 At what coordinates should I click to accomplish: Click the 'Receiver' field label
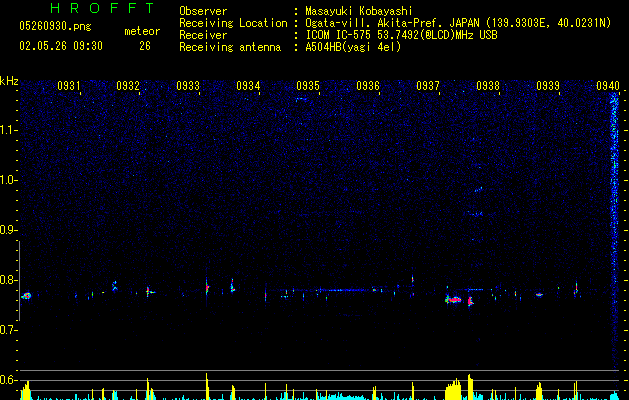(203, 35)
